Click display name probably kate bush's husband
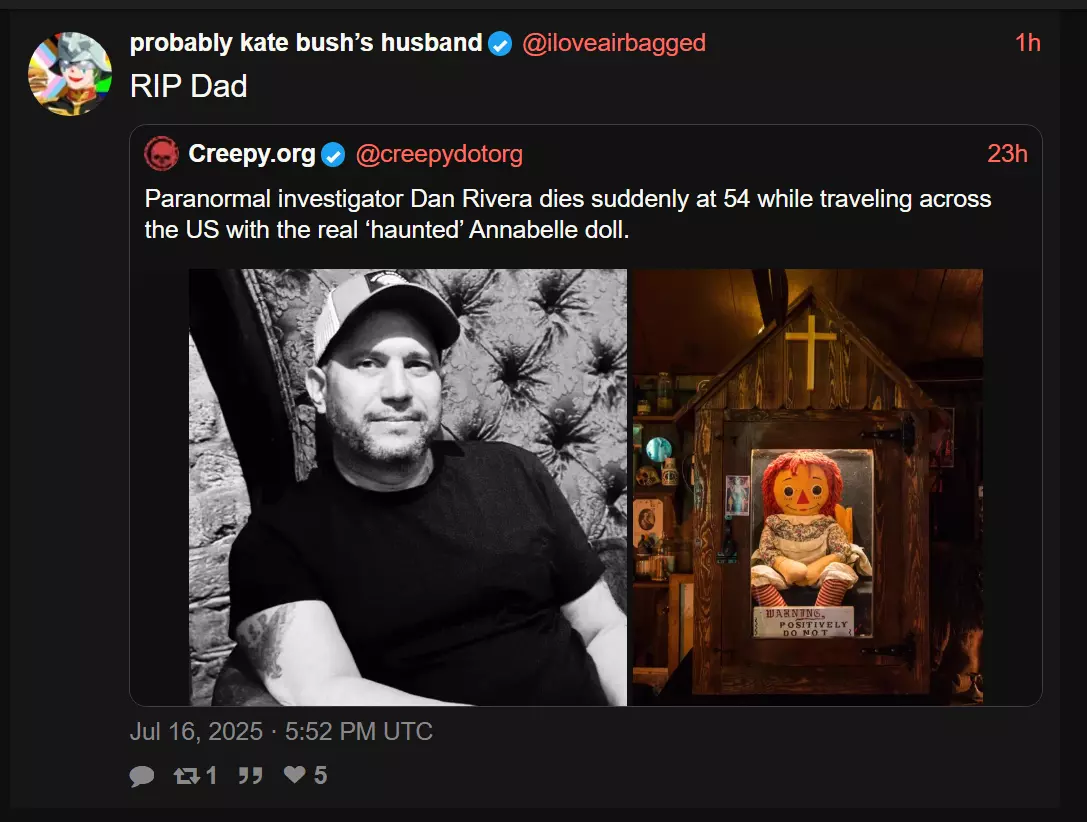Screen dimensions: 1087x822 tap(306, 43)
